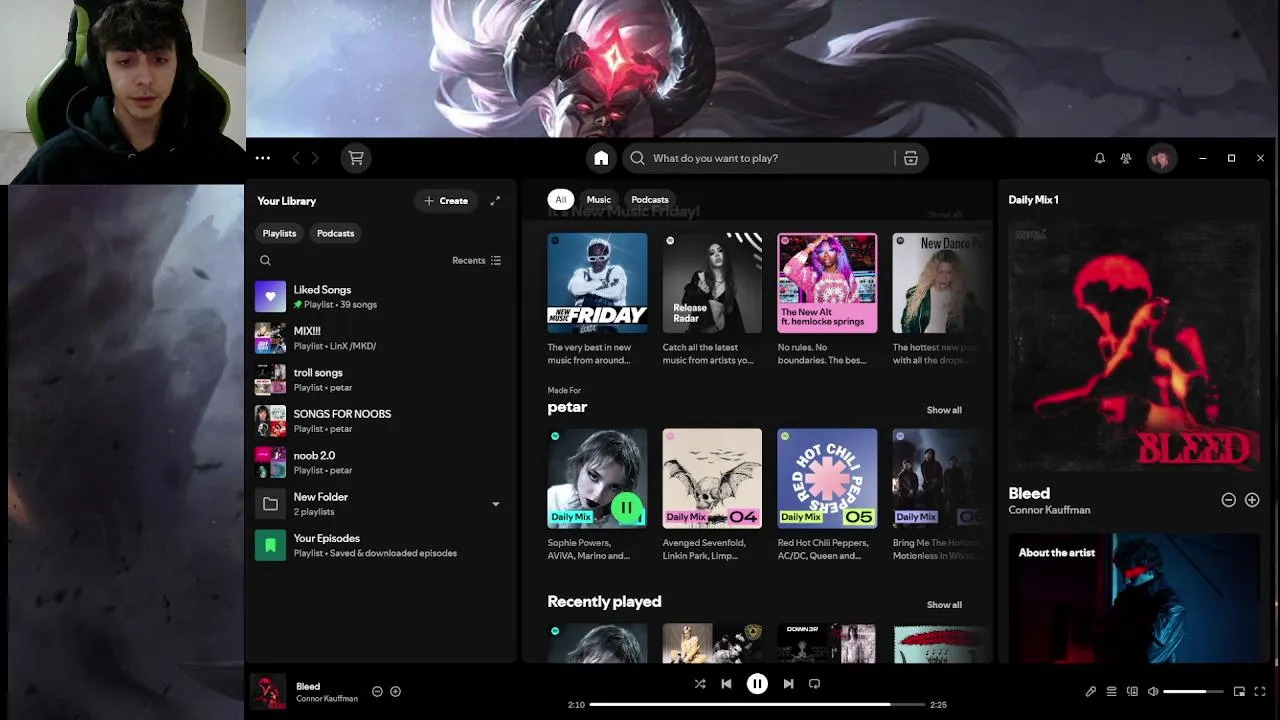Click the Create button in Your Library
The height and width of the screenshot is (720, 1280).
coord(446,201)
